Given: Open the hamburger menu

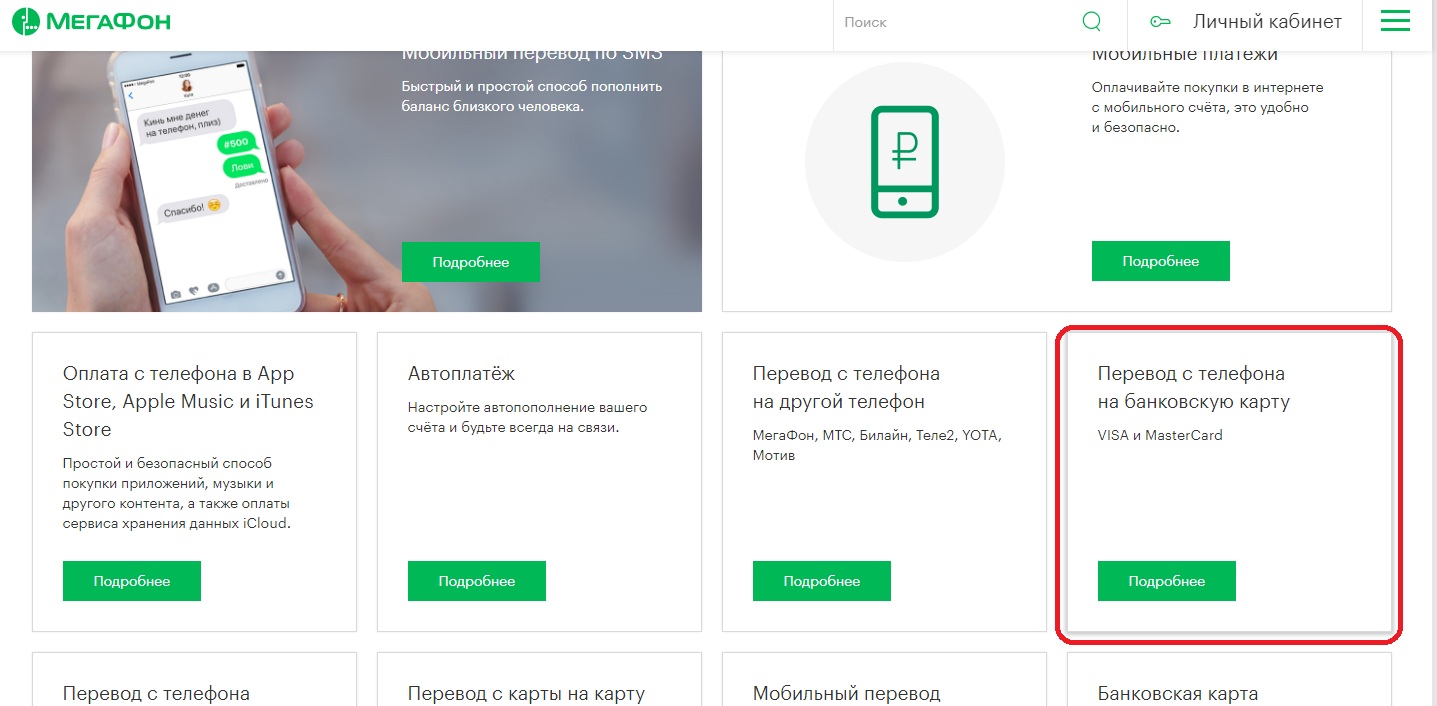Looking at the screenshot, I should point(1394,21).
